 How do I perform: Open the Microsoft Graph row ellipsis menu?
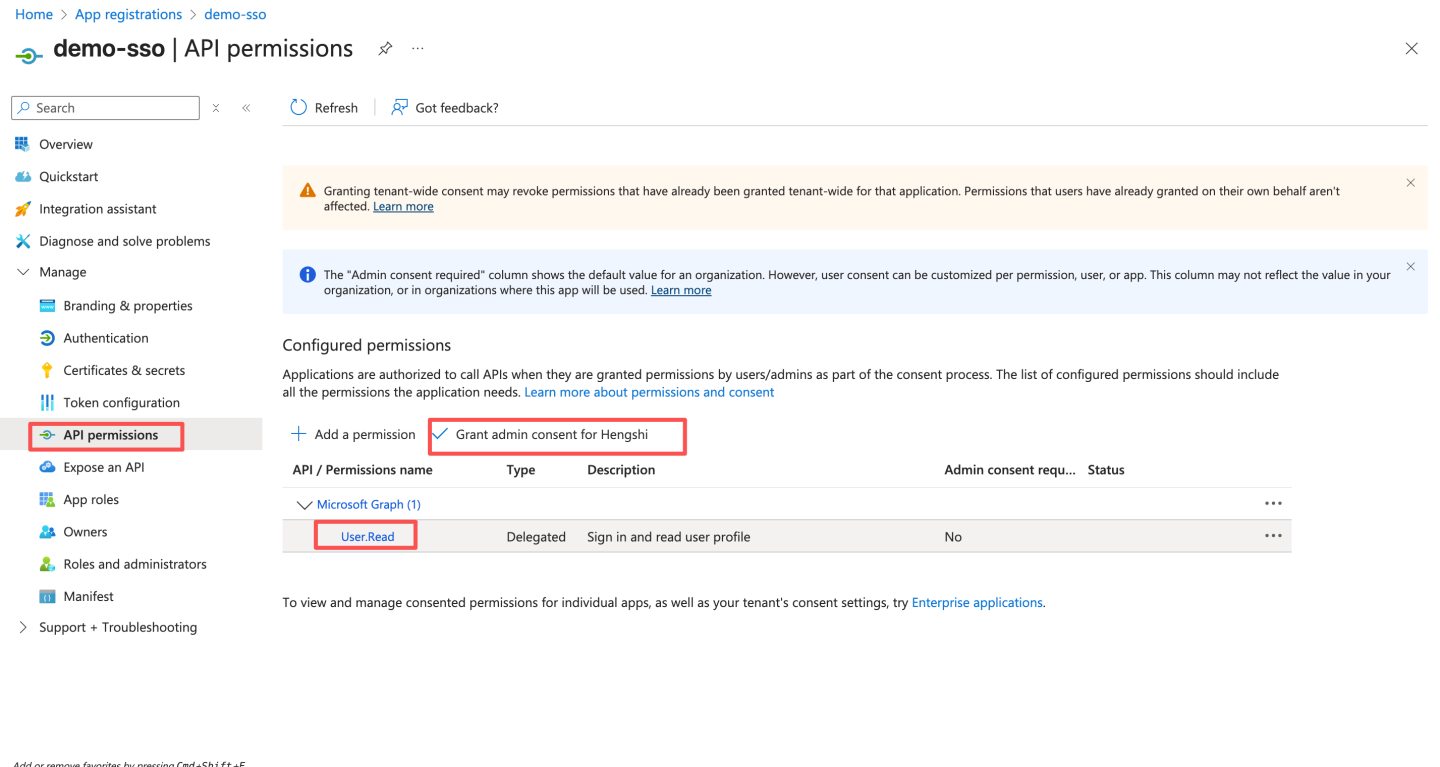pyautogui.click(x=1273, y=504)
